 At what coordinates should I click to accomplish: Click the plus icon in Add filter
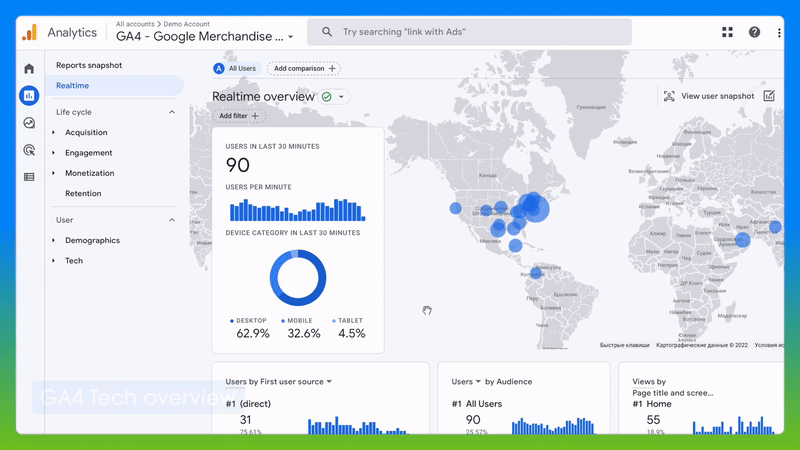pos(255,116)
